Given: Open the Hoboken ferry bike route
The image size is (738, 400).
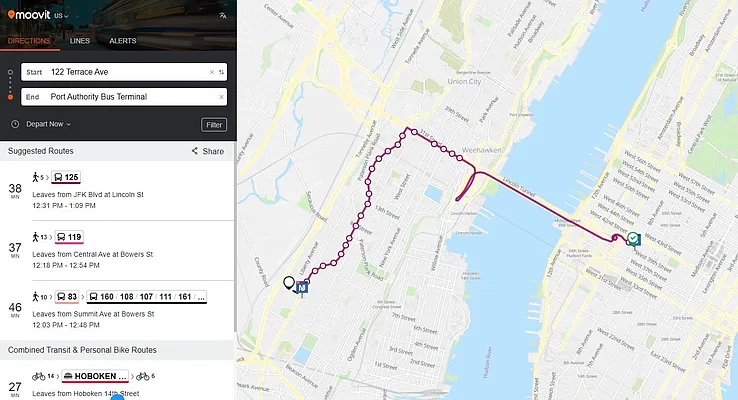Looking at the screenshot, I should pos(117,380).
